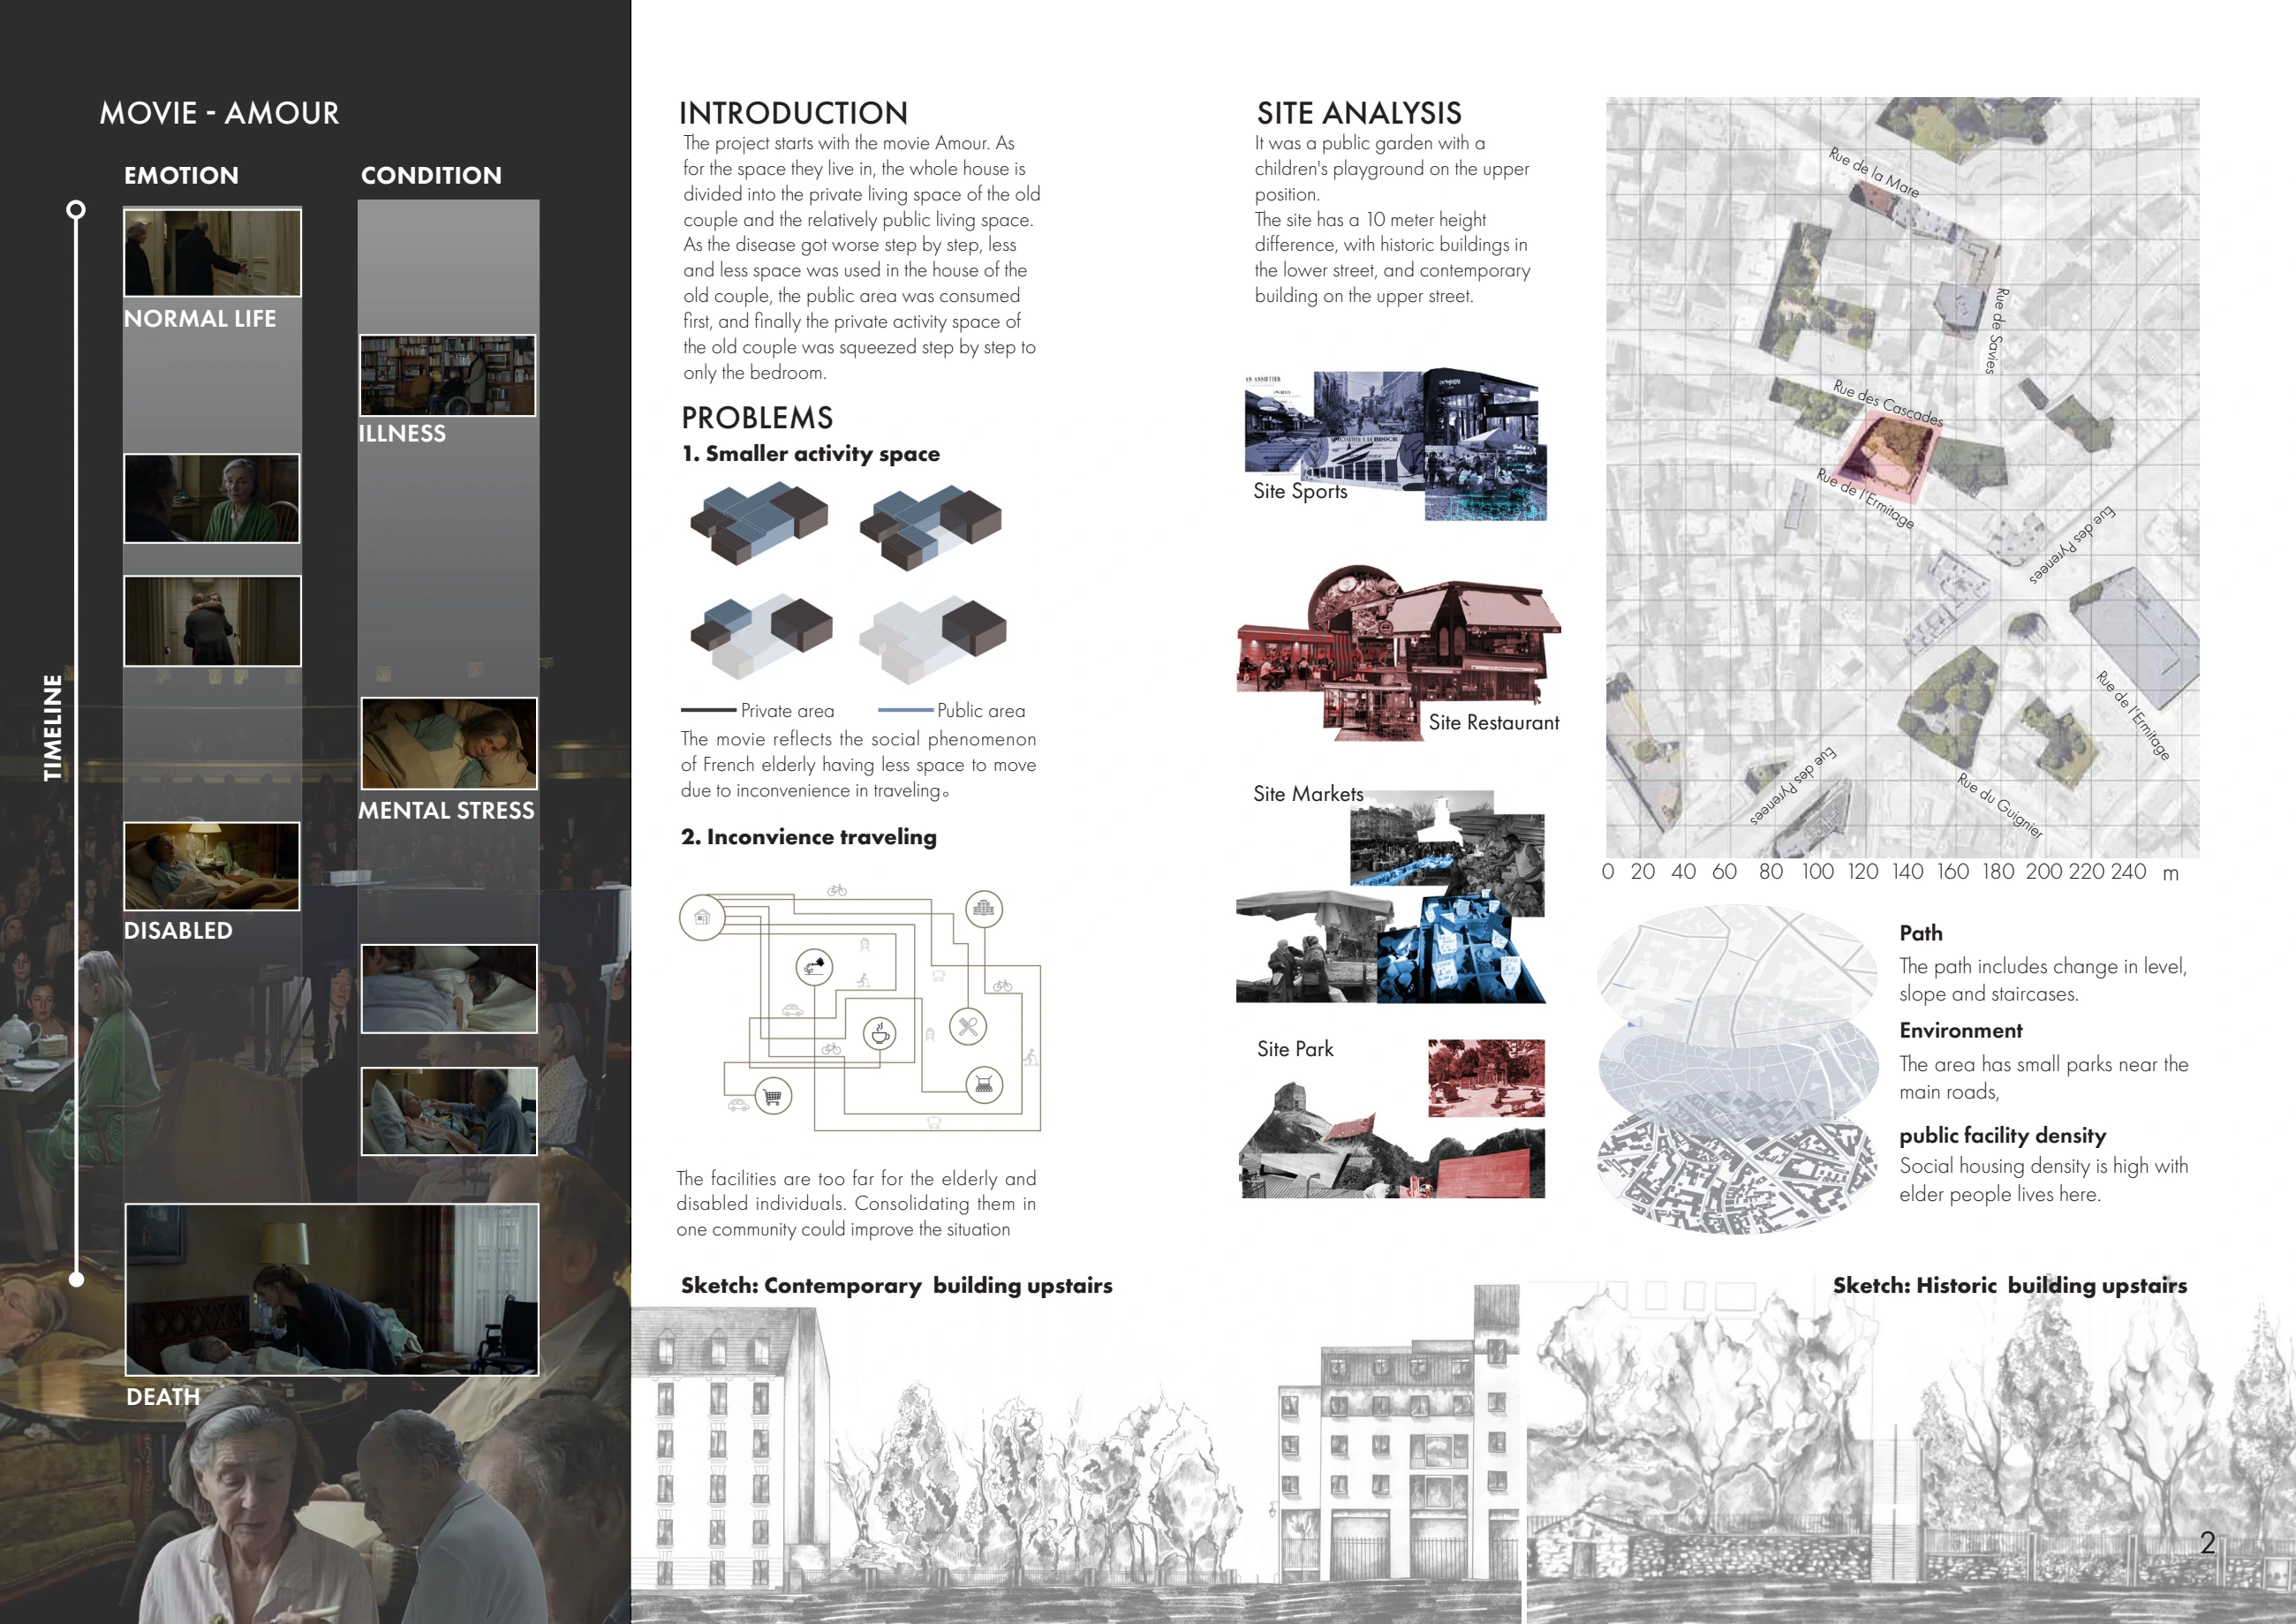
Task: Click the page number 2
Action: [2208, 1543]
